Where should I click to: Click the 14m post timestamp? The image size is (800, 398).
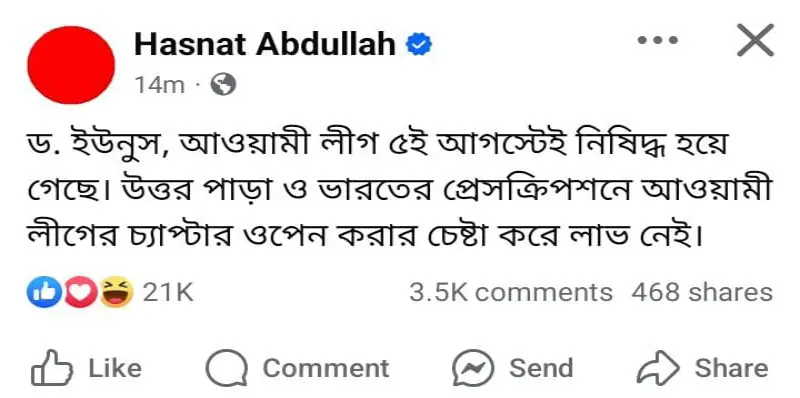(x=160, y=85)
